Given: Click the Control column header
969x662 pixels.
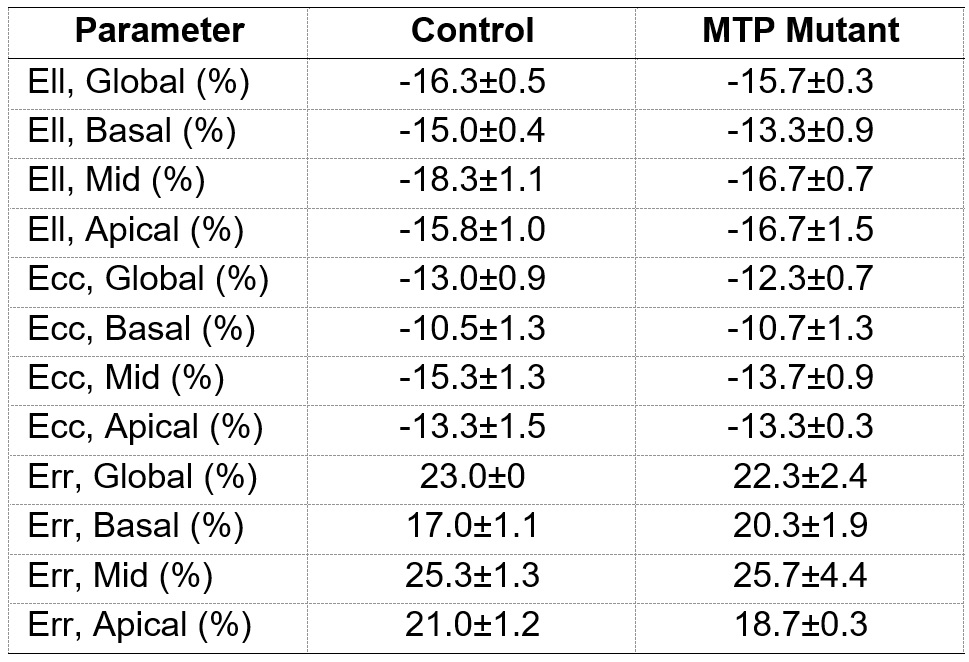Looking at the screenshot, I should pos(473,30).
